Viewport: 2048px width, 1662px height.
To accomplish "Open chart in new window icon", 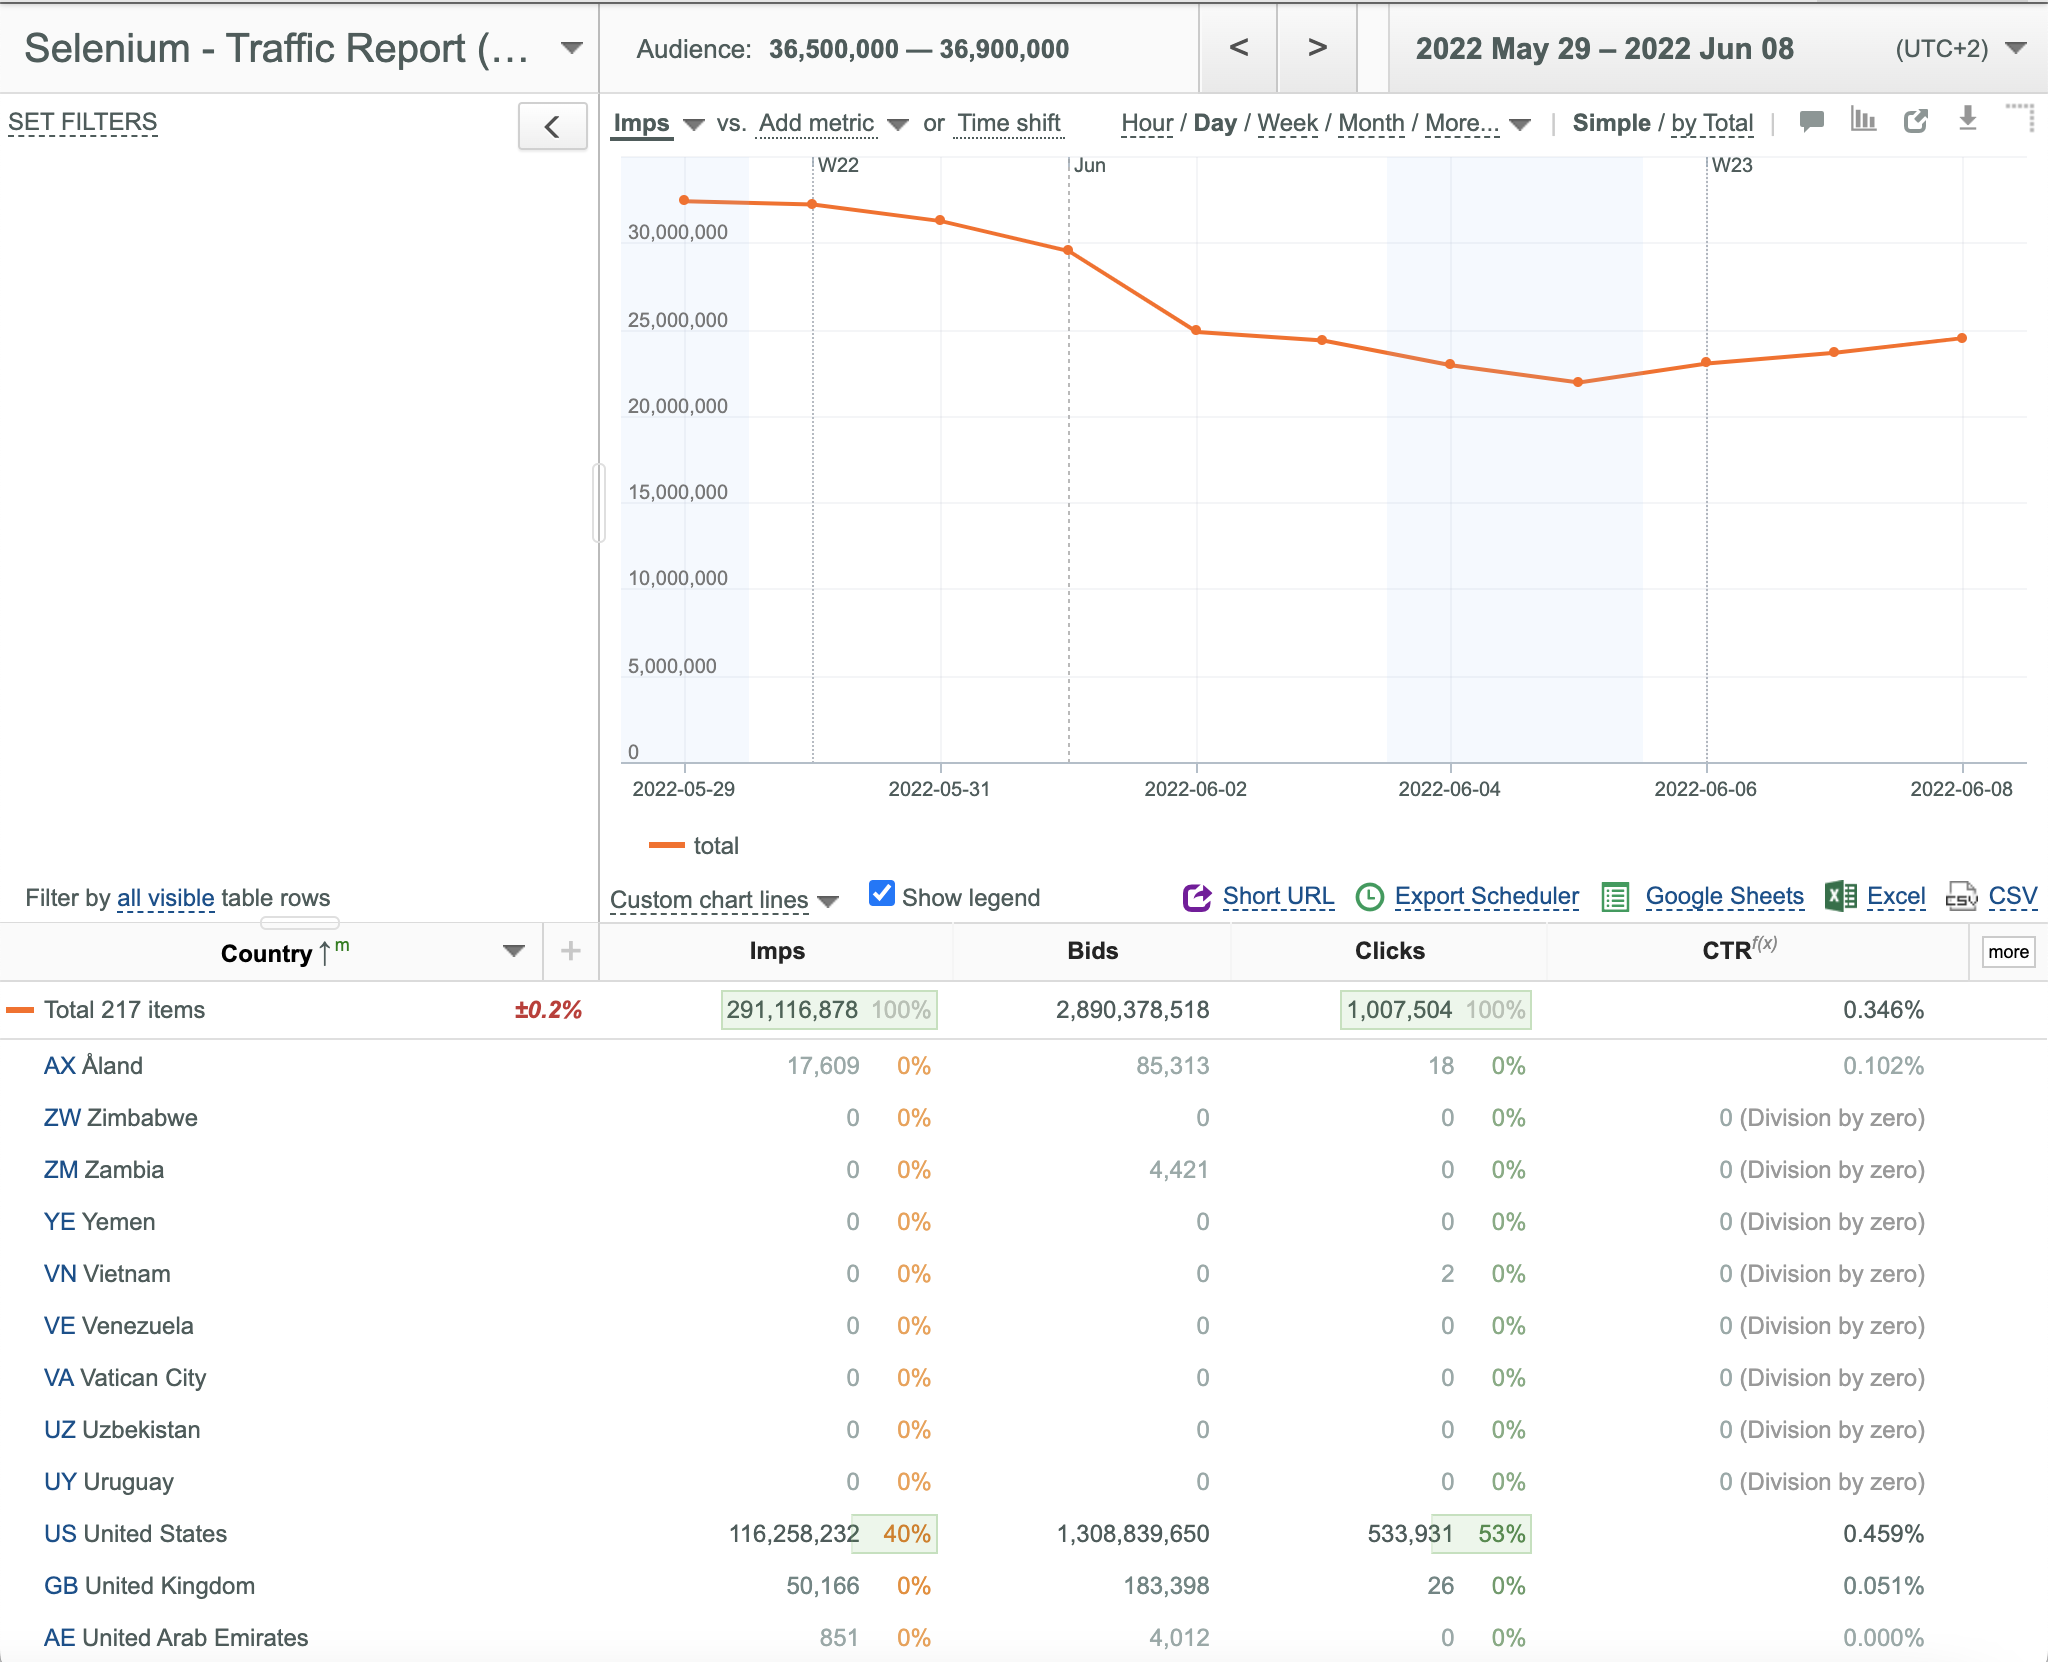I will pyautogui.click(x=1915, y=121).
